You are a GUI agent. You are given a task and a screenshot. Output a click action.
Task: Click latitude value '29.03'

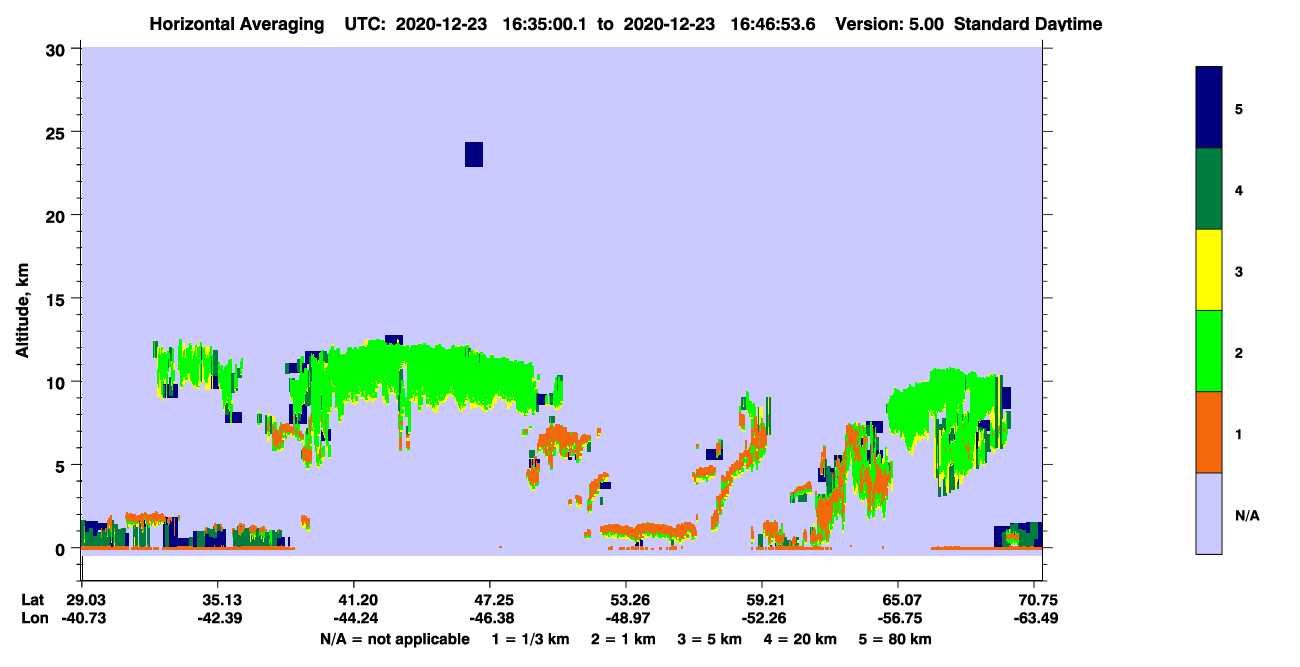coord(84,600)
